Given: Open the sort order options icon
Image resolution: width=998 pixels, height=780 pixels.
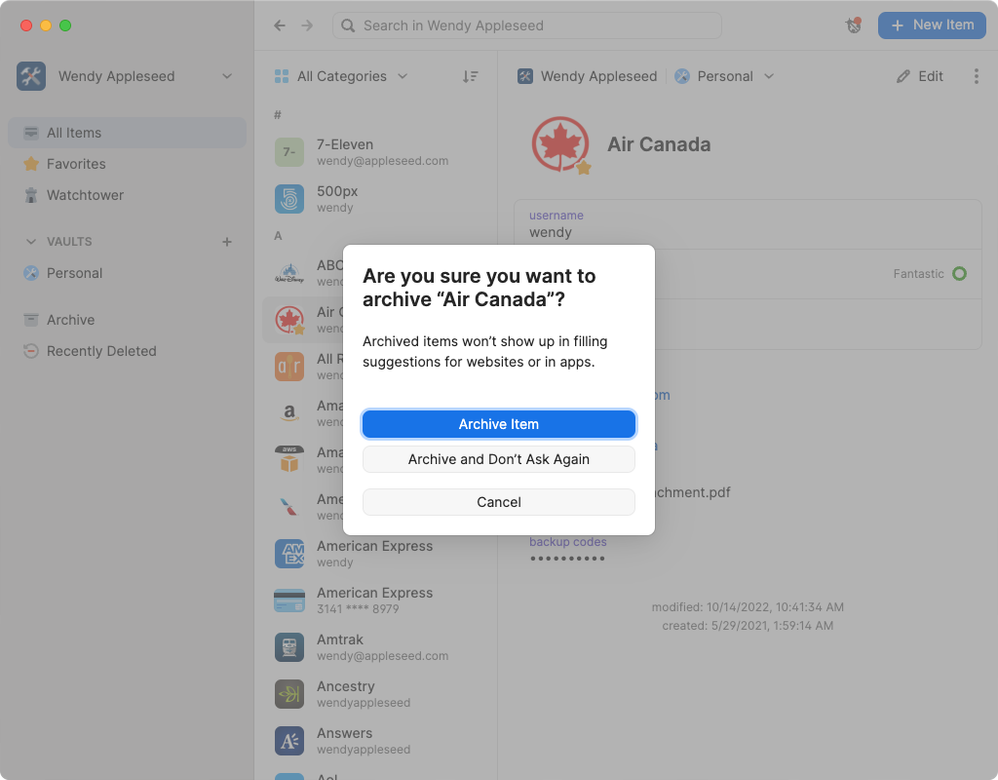Looking at the screenshot, I should click(x=470, y=76).
